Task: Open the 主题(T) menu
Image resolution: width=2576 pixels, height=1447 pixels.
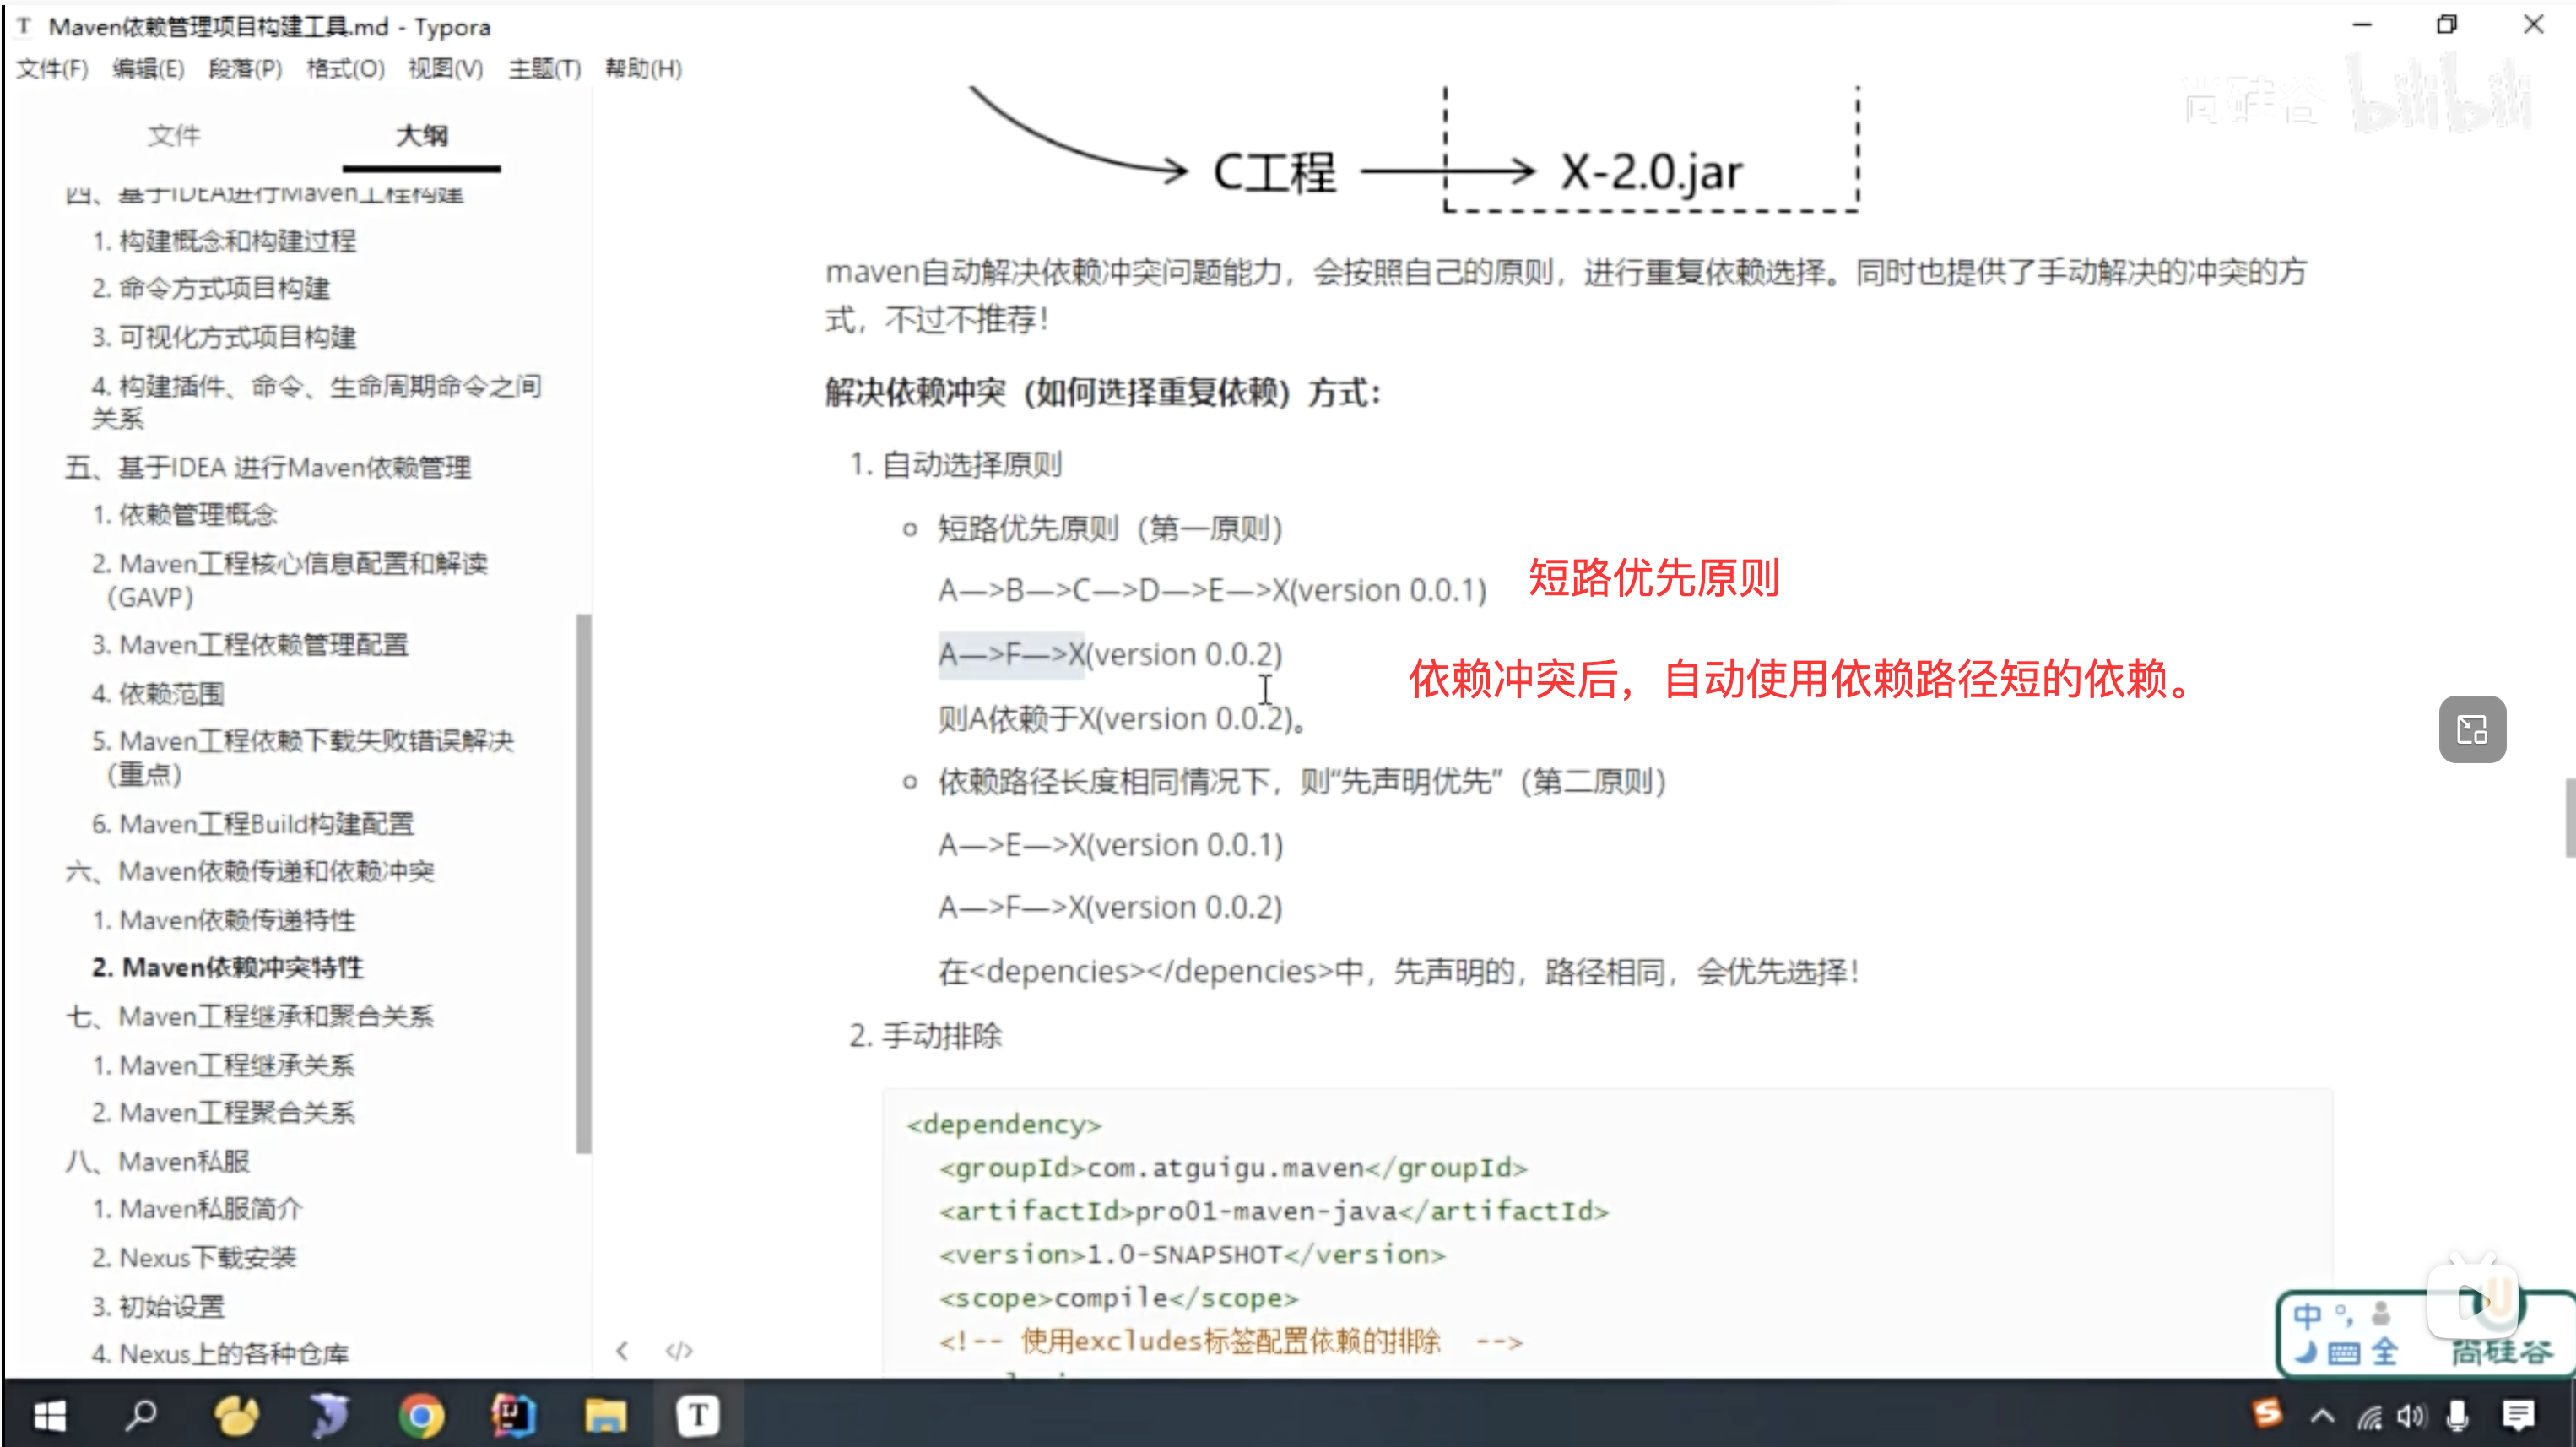Action: 544,68
